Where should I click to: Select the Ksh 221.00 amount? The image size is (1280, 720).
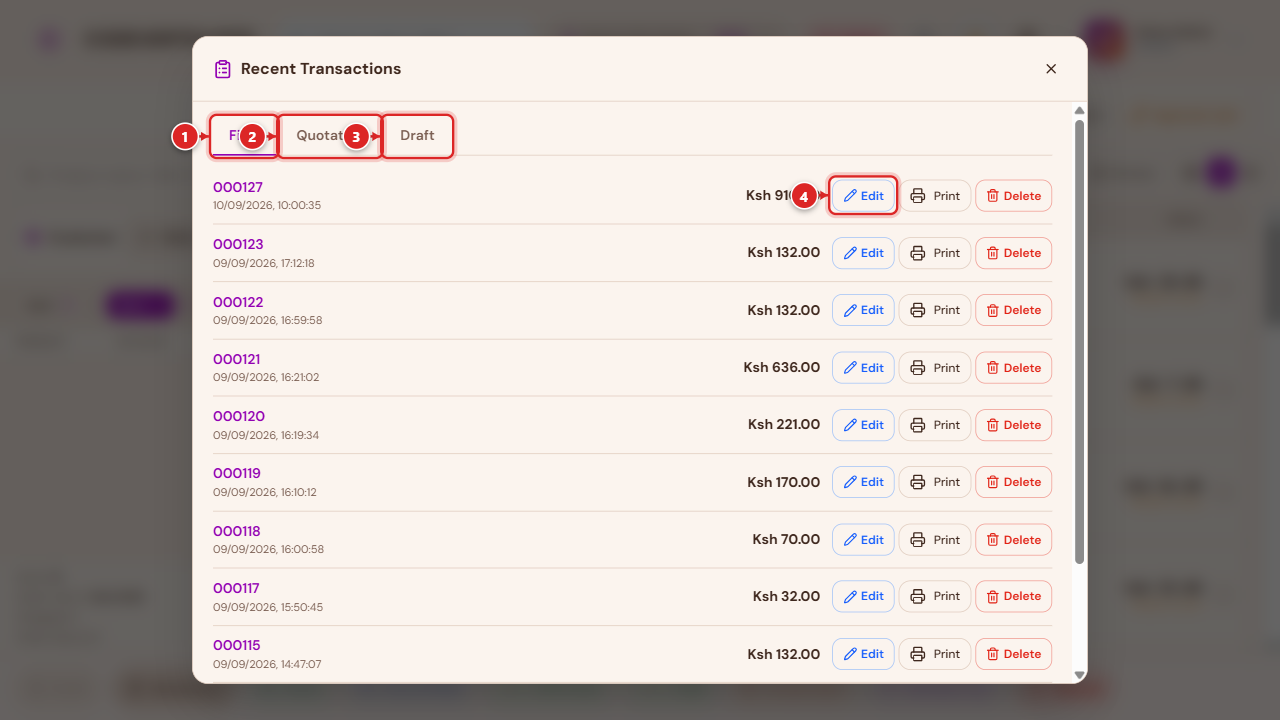click(x=784, y=425)
